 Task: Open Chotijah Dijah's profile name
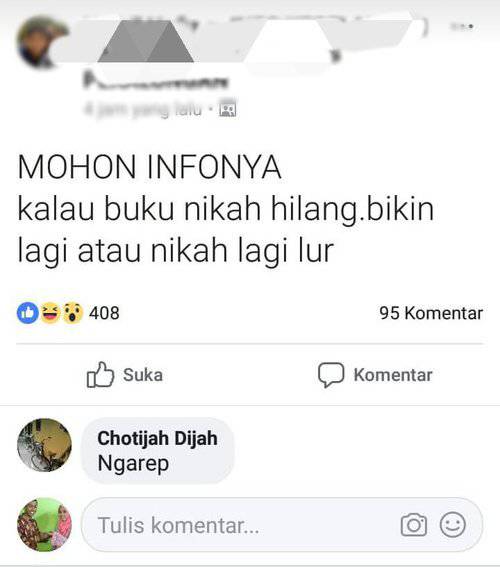point(157,438)
